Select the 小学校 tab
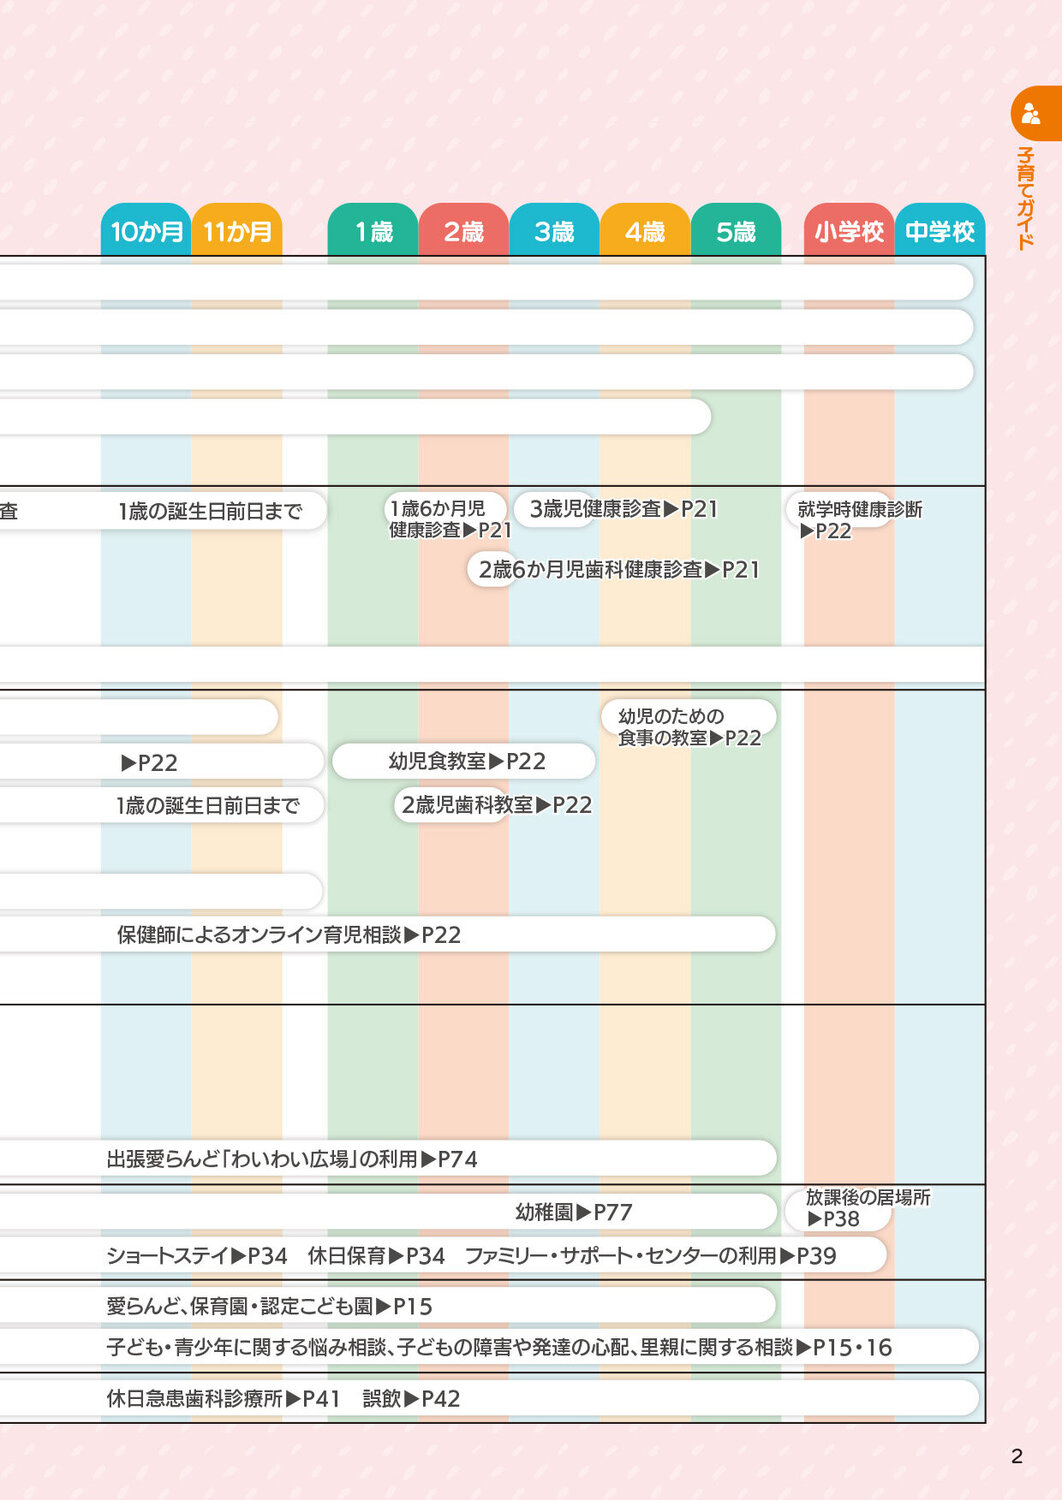This screenshot has width=1062, height=1500. tap(849, 232)
